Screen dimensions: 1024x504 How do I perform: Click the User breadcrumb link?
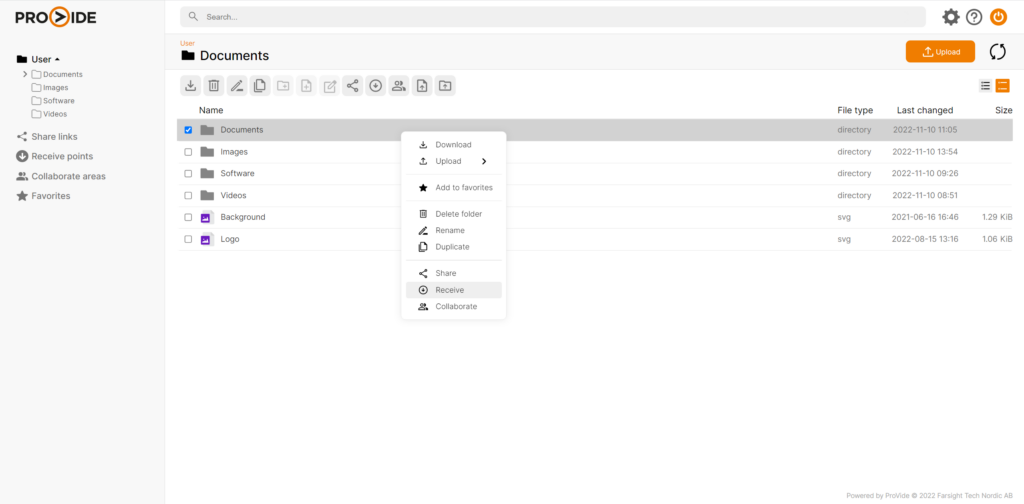click(x=187, y=43)
